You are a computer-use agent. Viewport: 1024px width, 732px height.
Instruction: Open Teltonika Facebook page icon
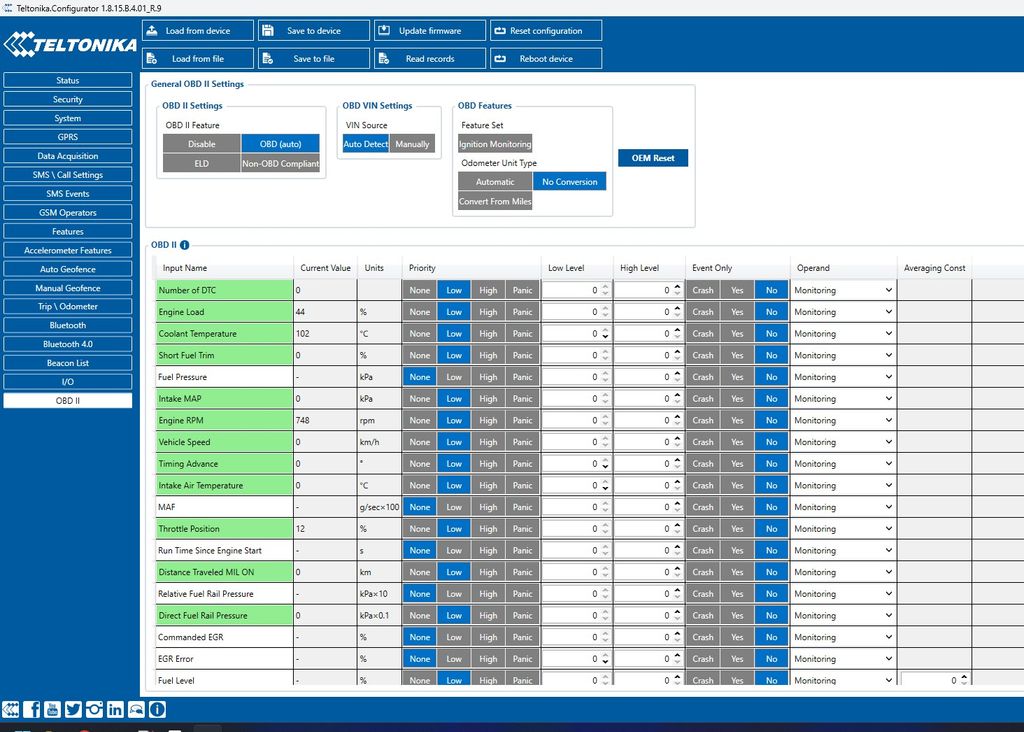tap(32, 709)
